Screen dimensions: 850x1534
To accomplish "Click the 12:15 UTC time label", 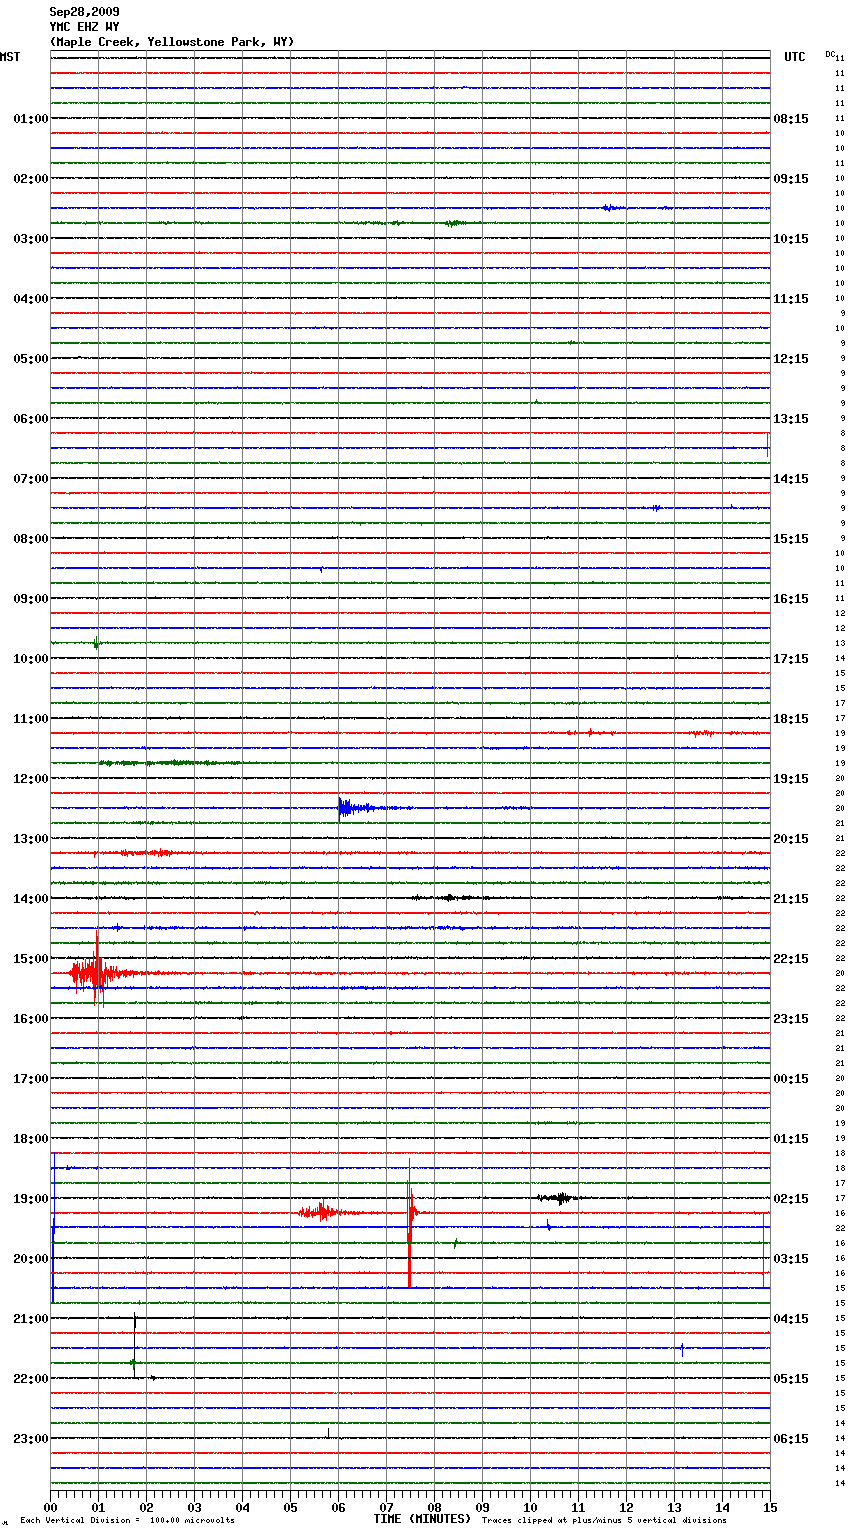I will click(x=791, y=359).
